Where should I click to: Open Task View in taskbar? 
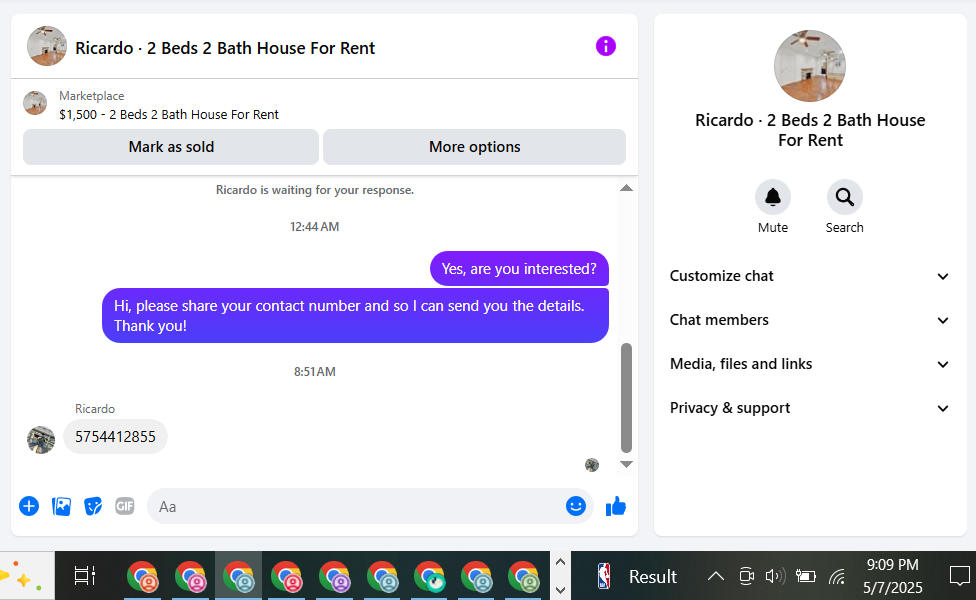pyautogui.click(x=85, y=576)
